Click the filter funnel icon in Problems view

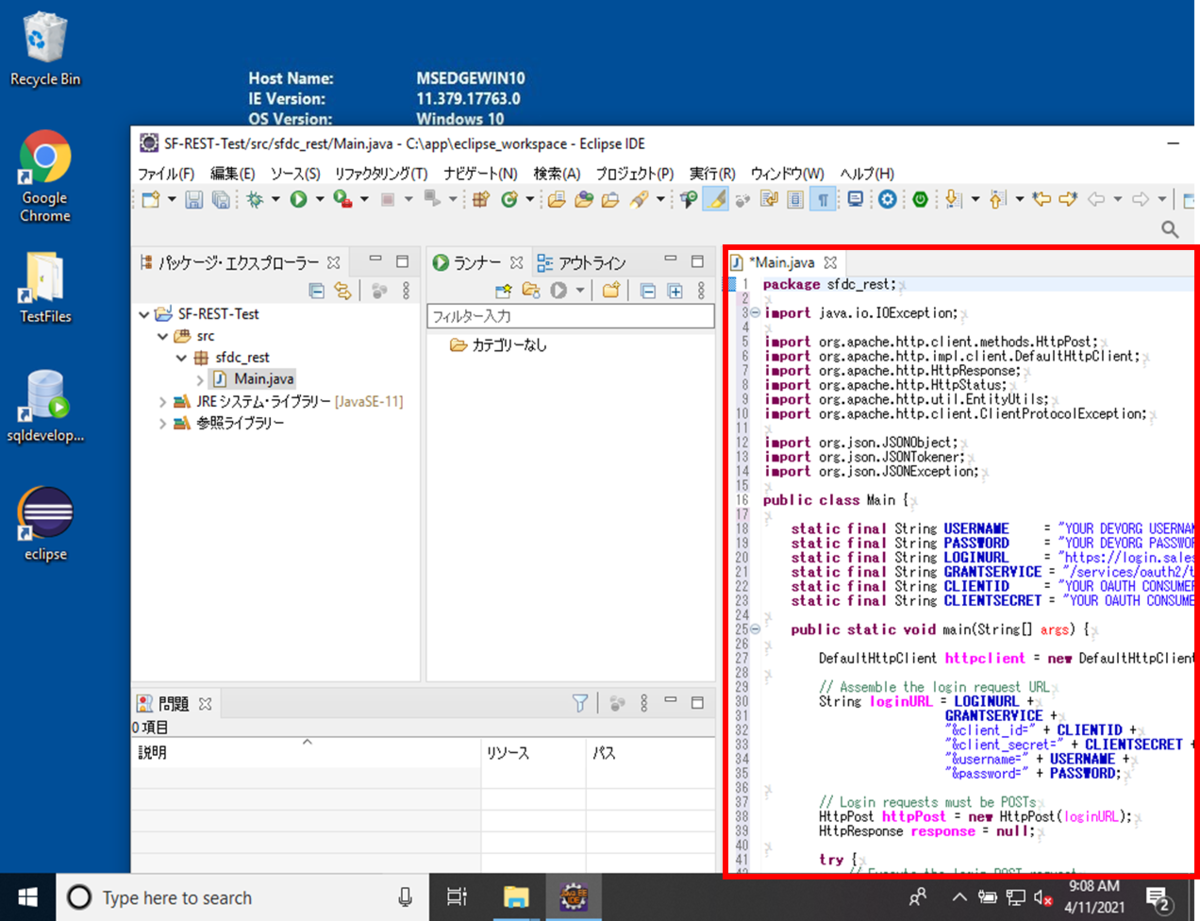click(580, 703)
